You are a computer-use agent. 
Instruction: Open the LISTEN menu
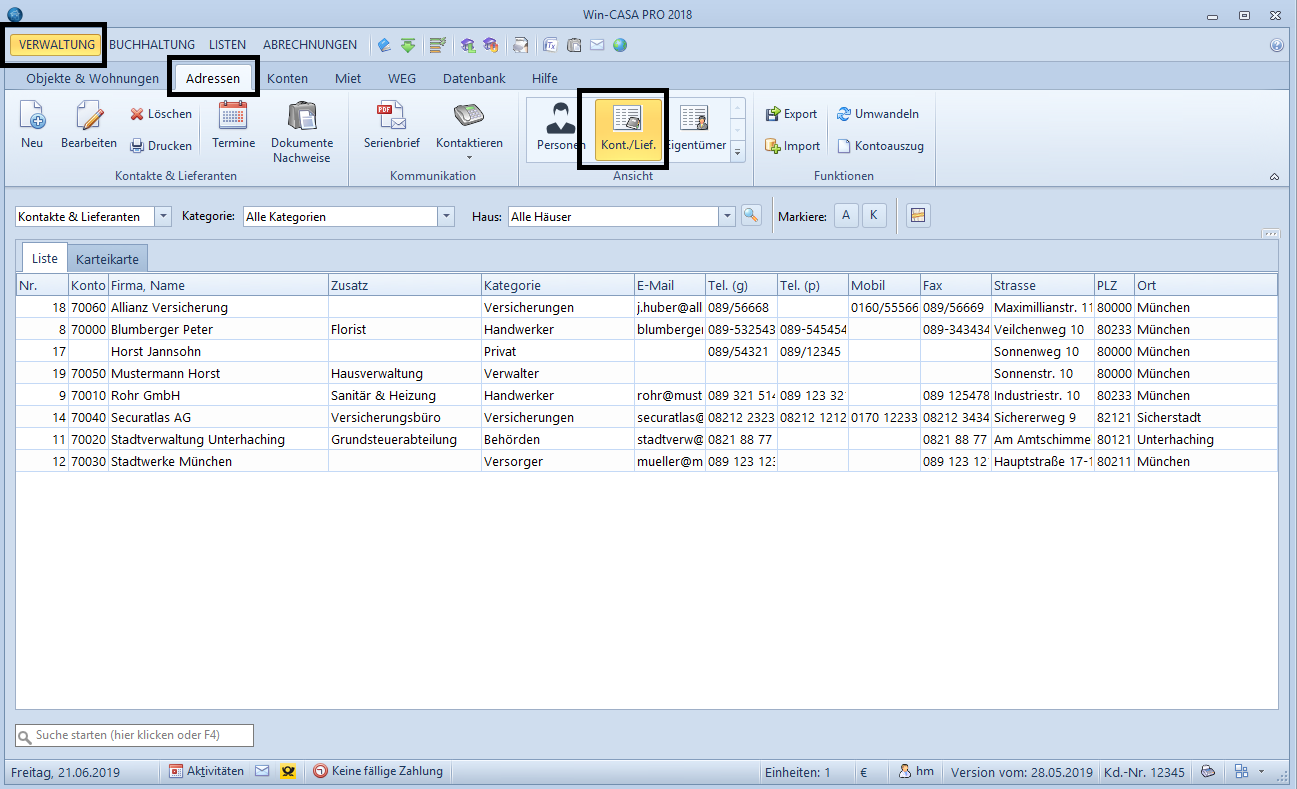click(x=228, y=45)
